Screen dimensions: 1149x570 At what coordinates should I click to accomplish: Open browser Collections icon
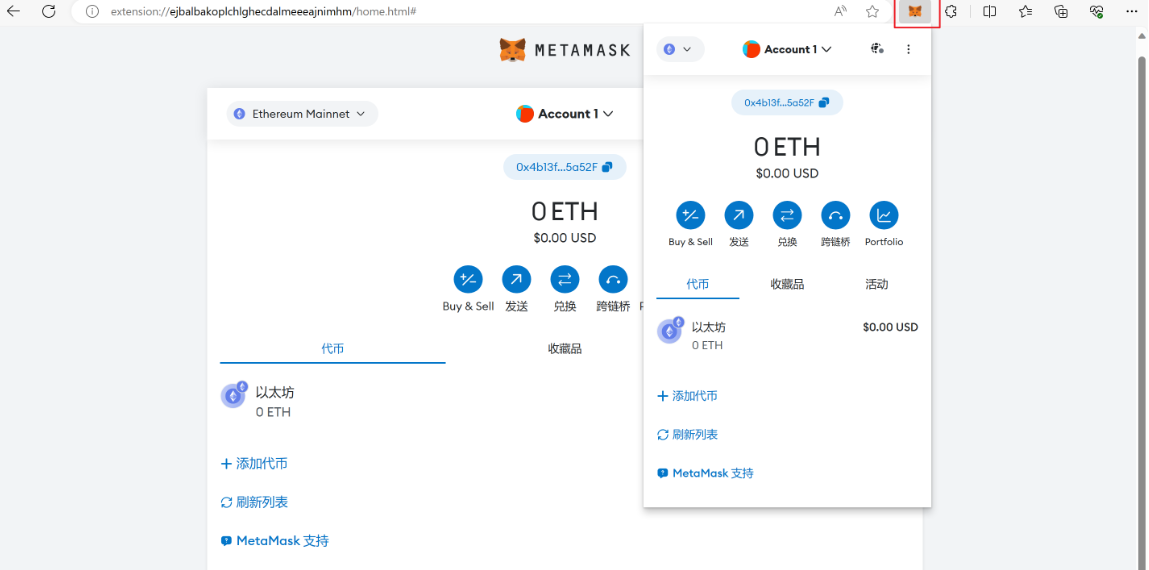[1060, 12]
